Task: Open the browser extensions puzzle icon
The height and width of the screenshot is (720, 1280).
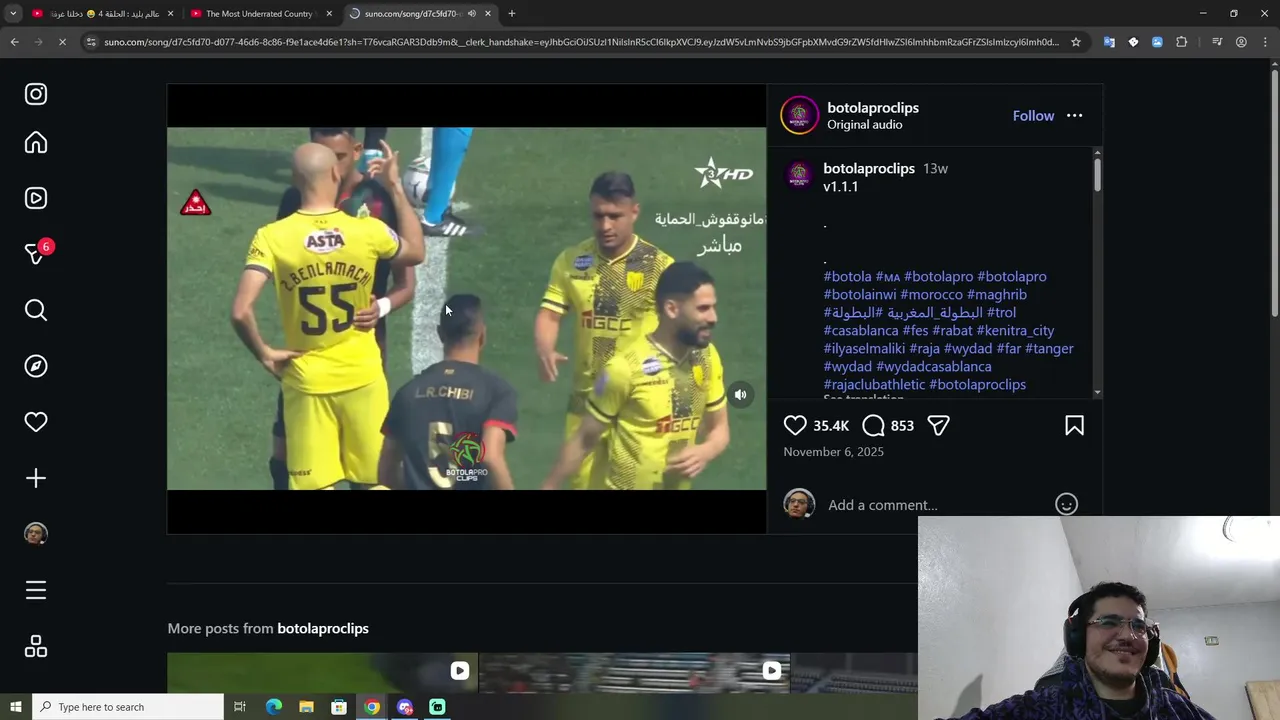Action: pyautogui.click(x=1182, y=42)
